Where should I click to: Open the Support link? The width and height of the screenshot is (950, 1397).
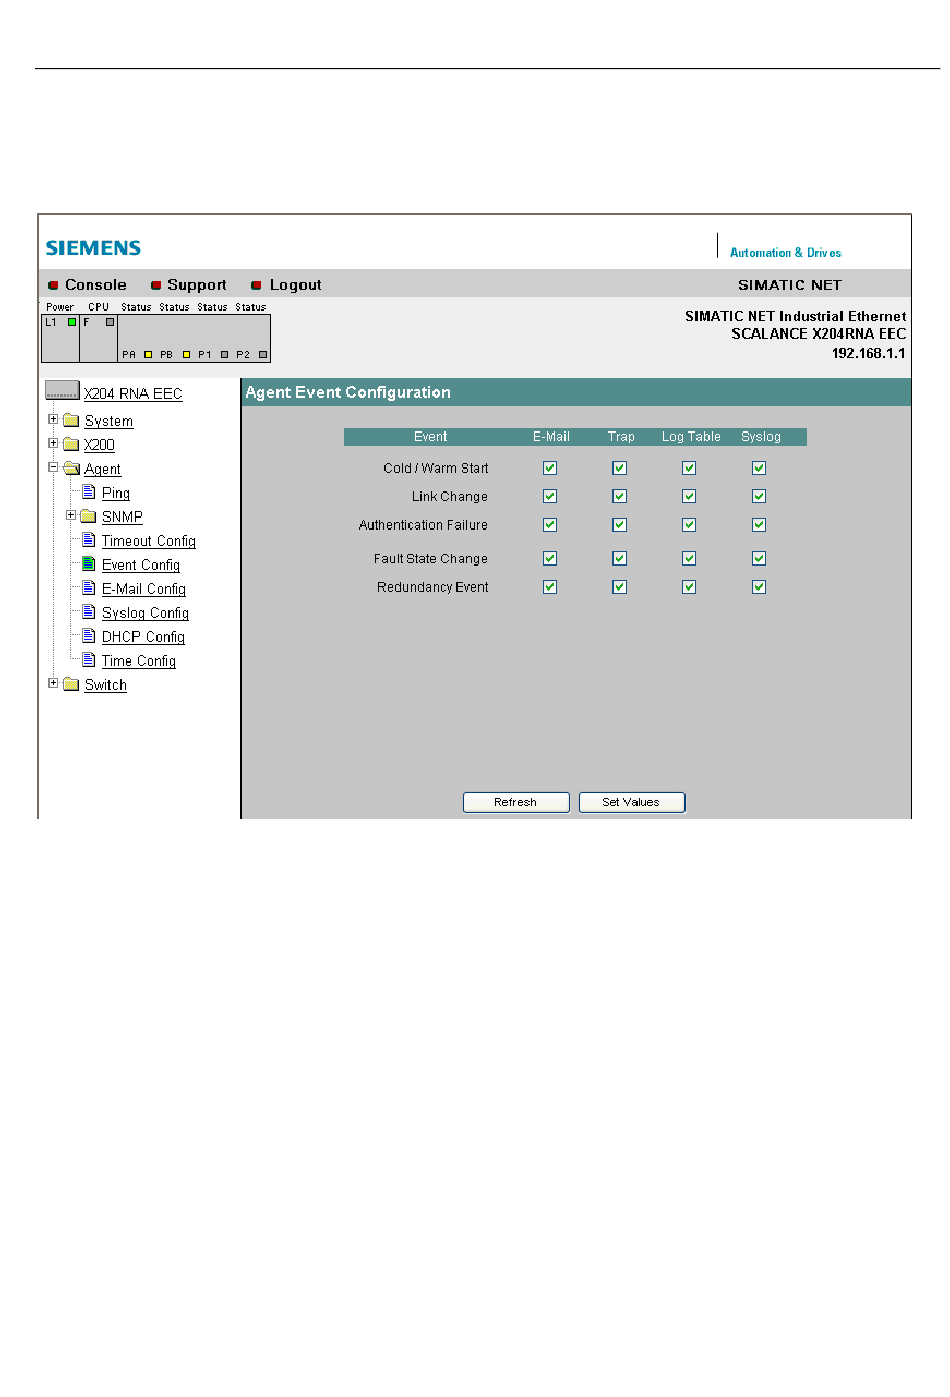(x=197, y=285)
